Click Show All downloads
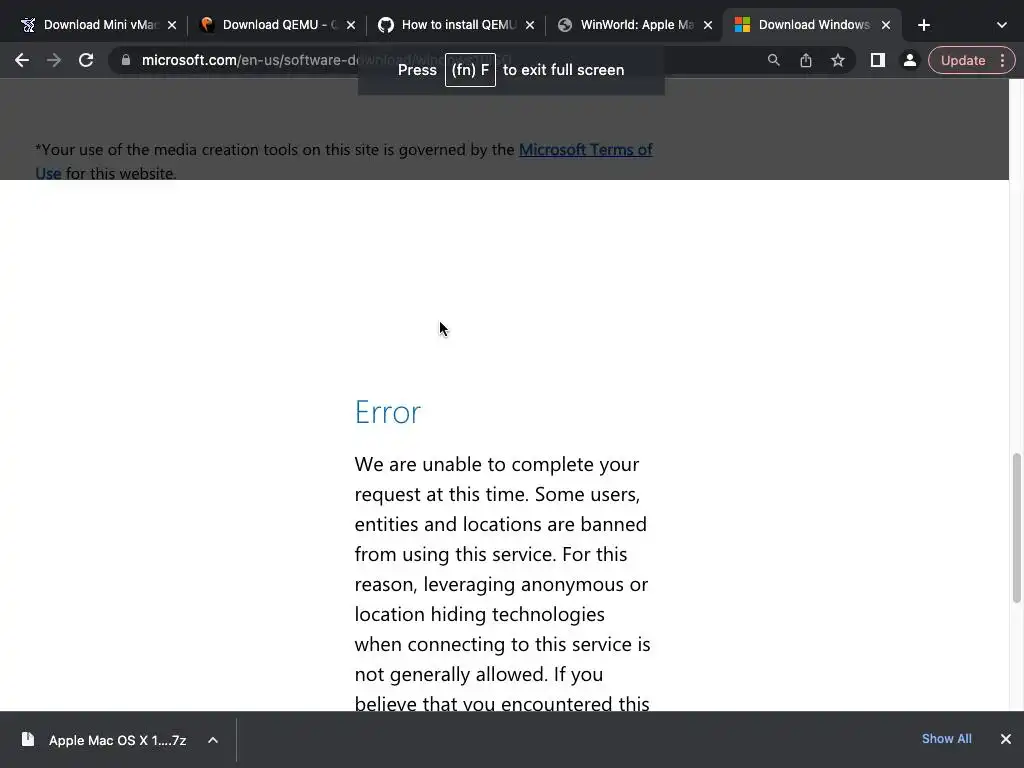Screen dimensions: 1024x768 click(946, 739)
